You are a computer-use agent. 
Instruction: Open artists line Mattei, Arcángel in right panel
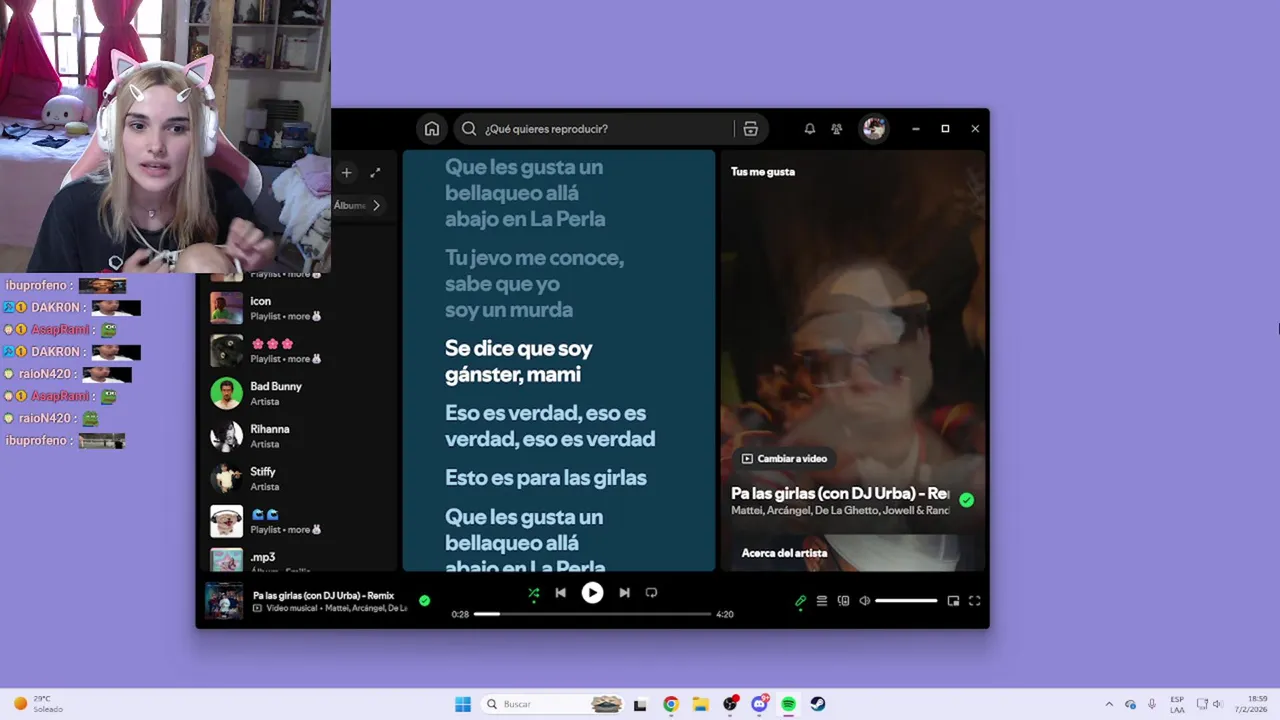coord(840,511)
